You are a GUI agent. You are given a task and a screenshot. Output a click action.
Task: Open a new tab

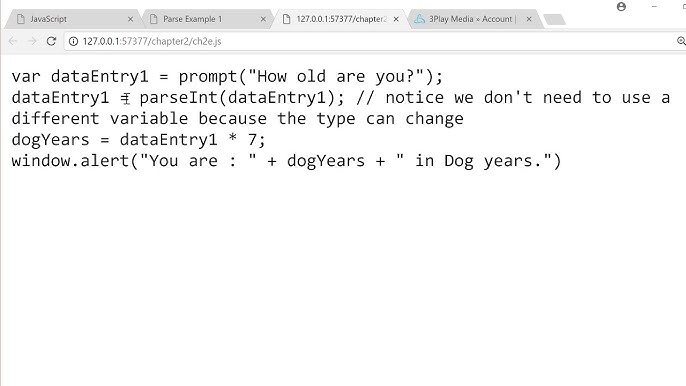coord(554,19)
